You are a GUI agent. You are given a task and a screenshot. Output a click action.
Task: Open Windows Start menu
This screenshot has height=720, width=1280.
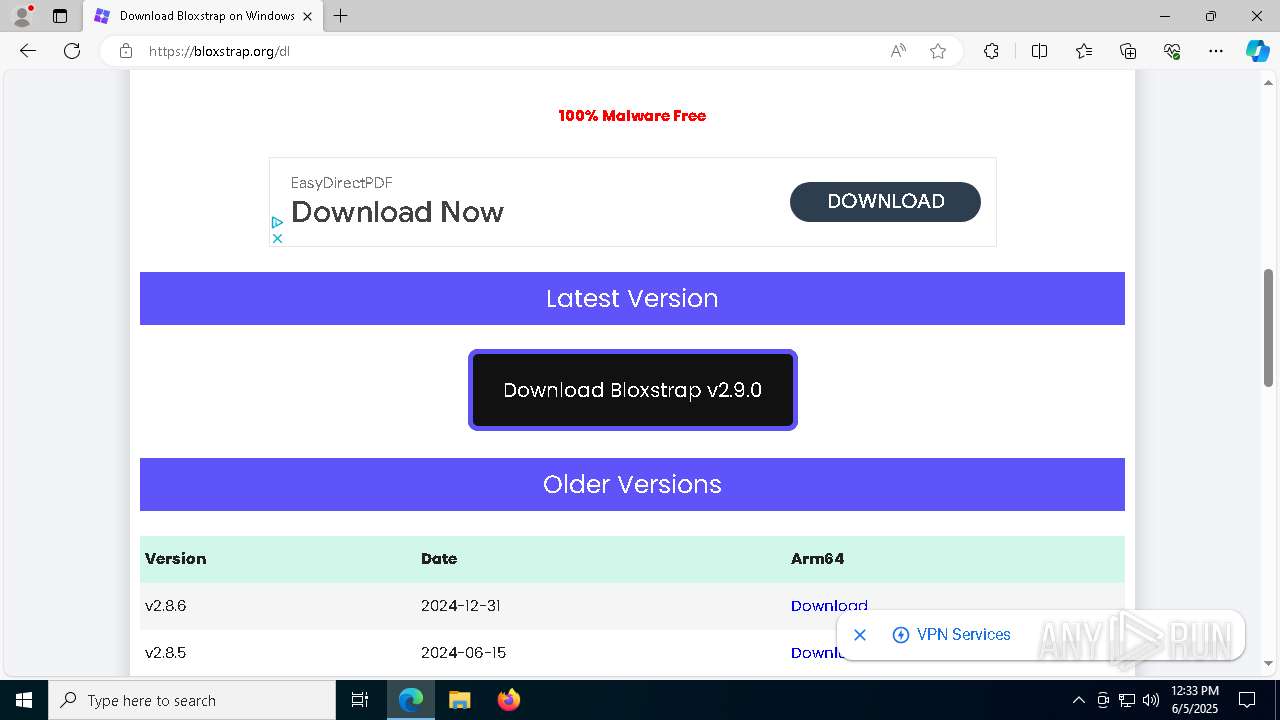click(x=24, y=700)
